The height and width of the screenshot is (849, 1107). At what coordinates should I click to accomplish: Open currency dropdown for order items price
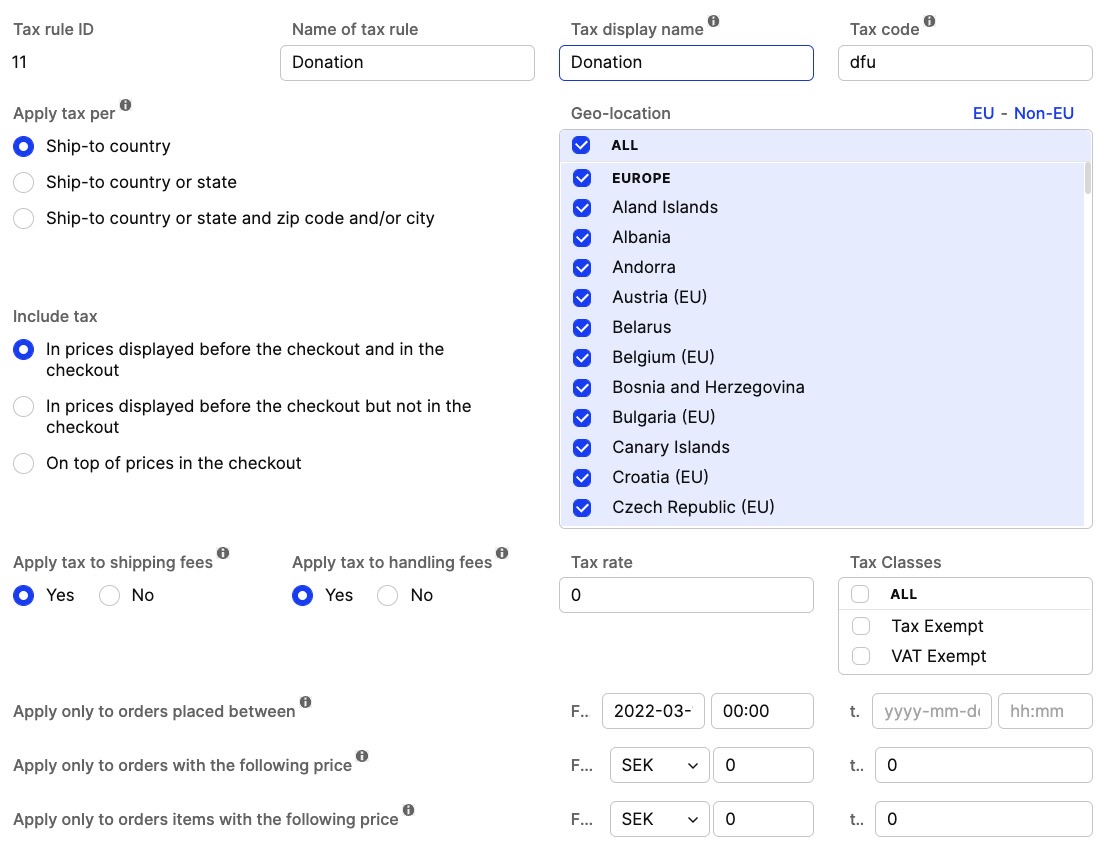point(659,819)
